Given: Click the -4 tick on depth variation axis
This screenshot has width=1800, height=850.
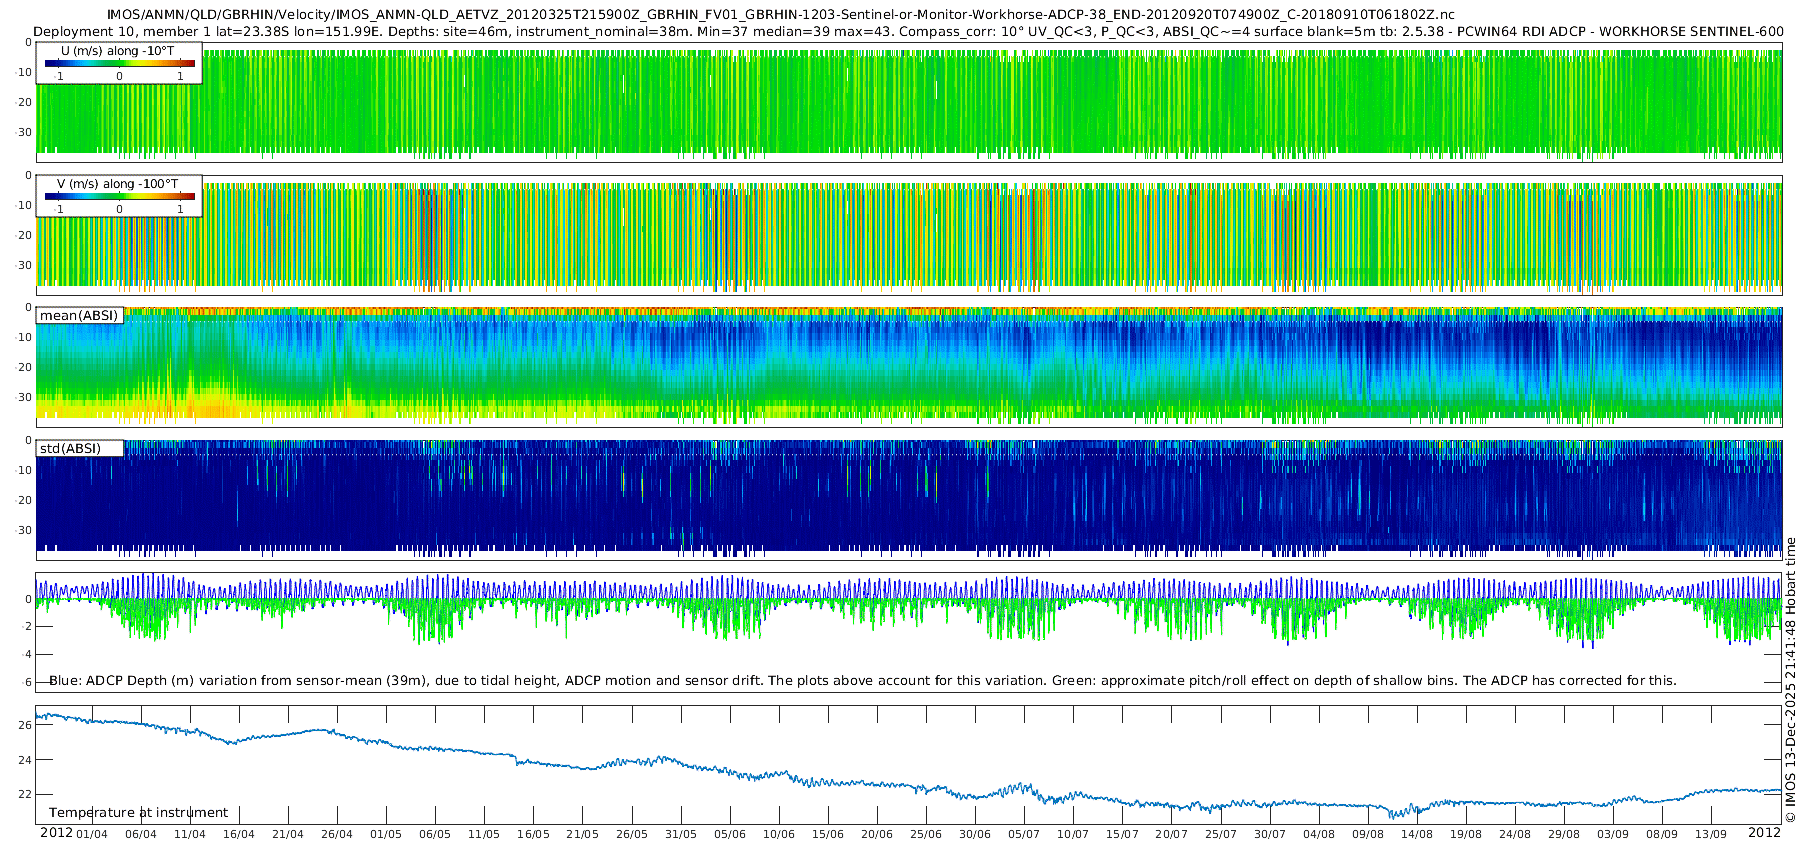Looking at the screenshot, I should tap(25, 654).
